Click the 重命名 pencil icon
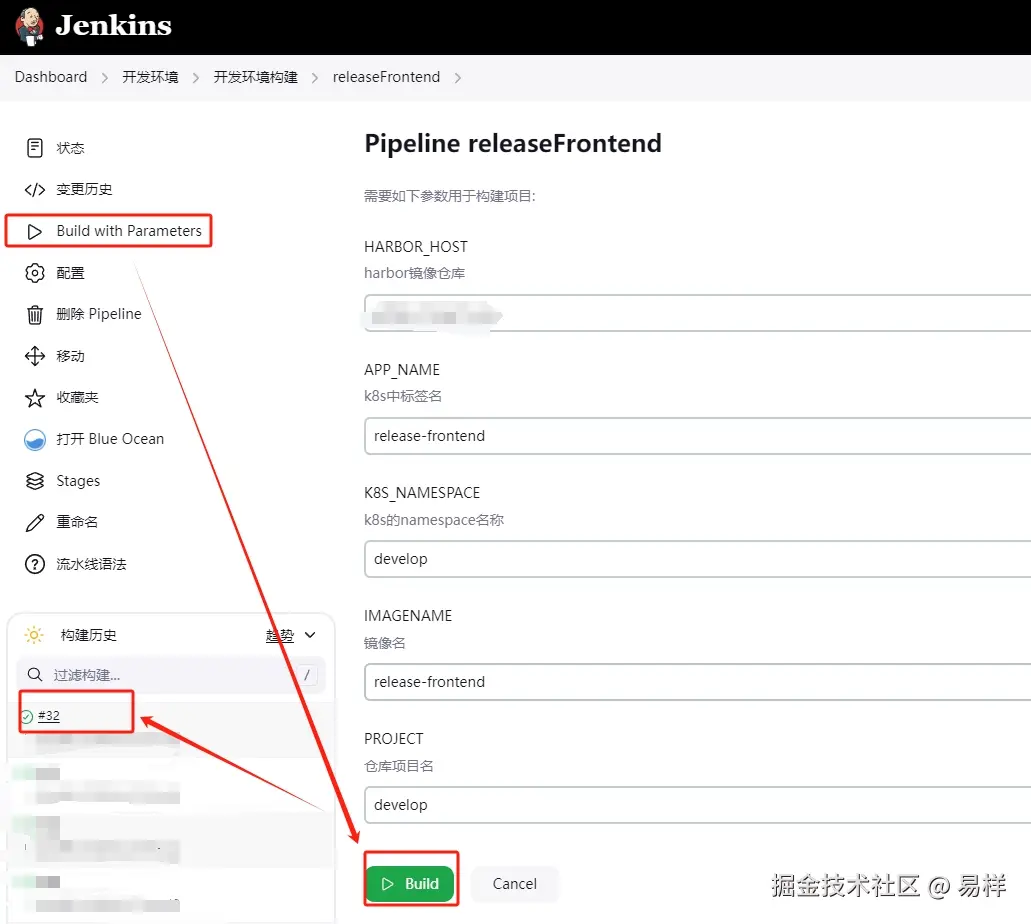1031x924 pixels. [x=35, y=523]
